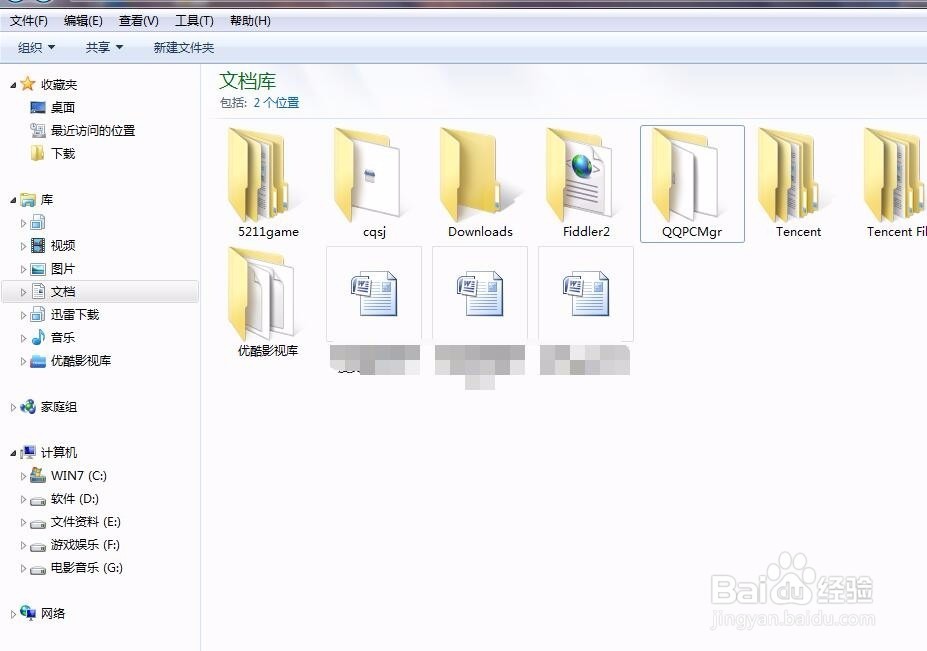This screenshot has height=651, width=927.
Task: Select the third Word document icon
Action: 586,293
